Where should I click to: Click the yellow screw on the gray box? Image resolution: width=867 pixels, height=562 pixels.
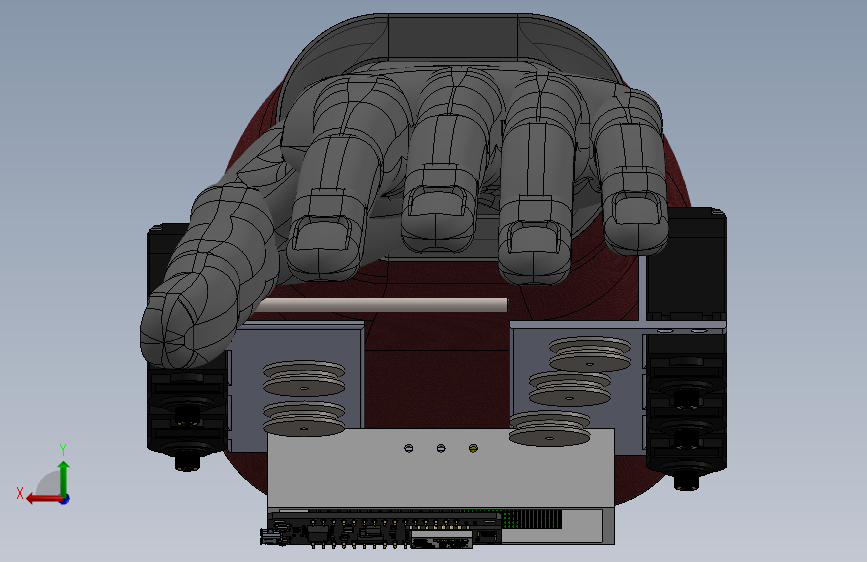(x=473, y=448)
